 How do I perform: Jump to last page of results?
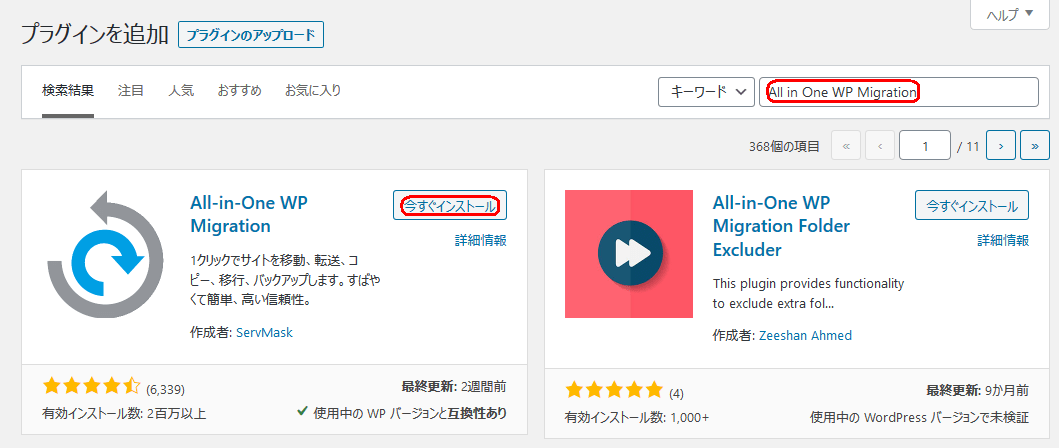click(x=1034, y=146)
